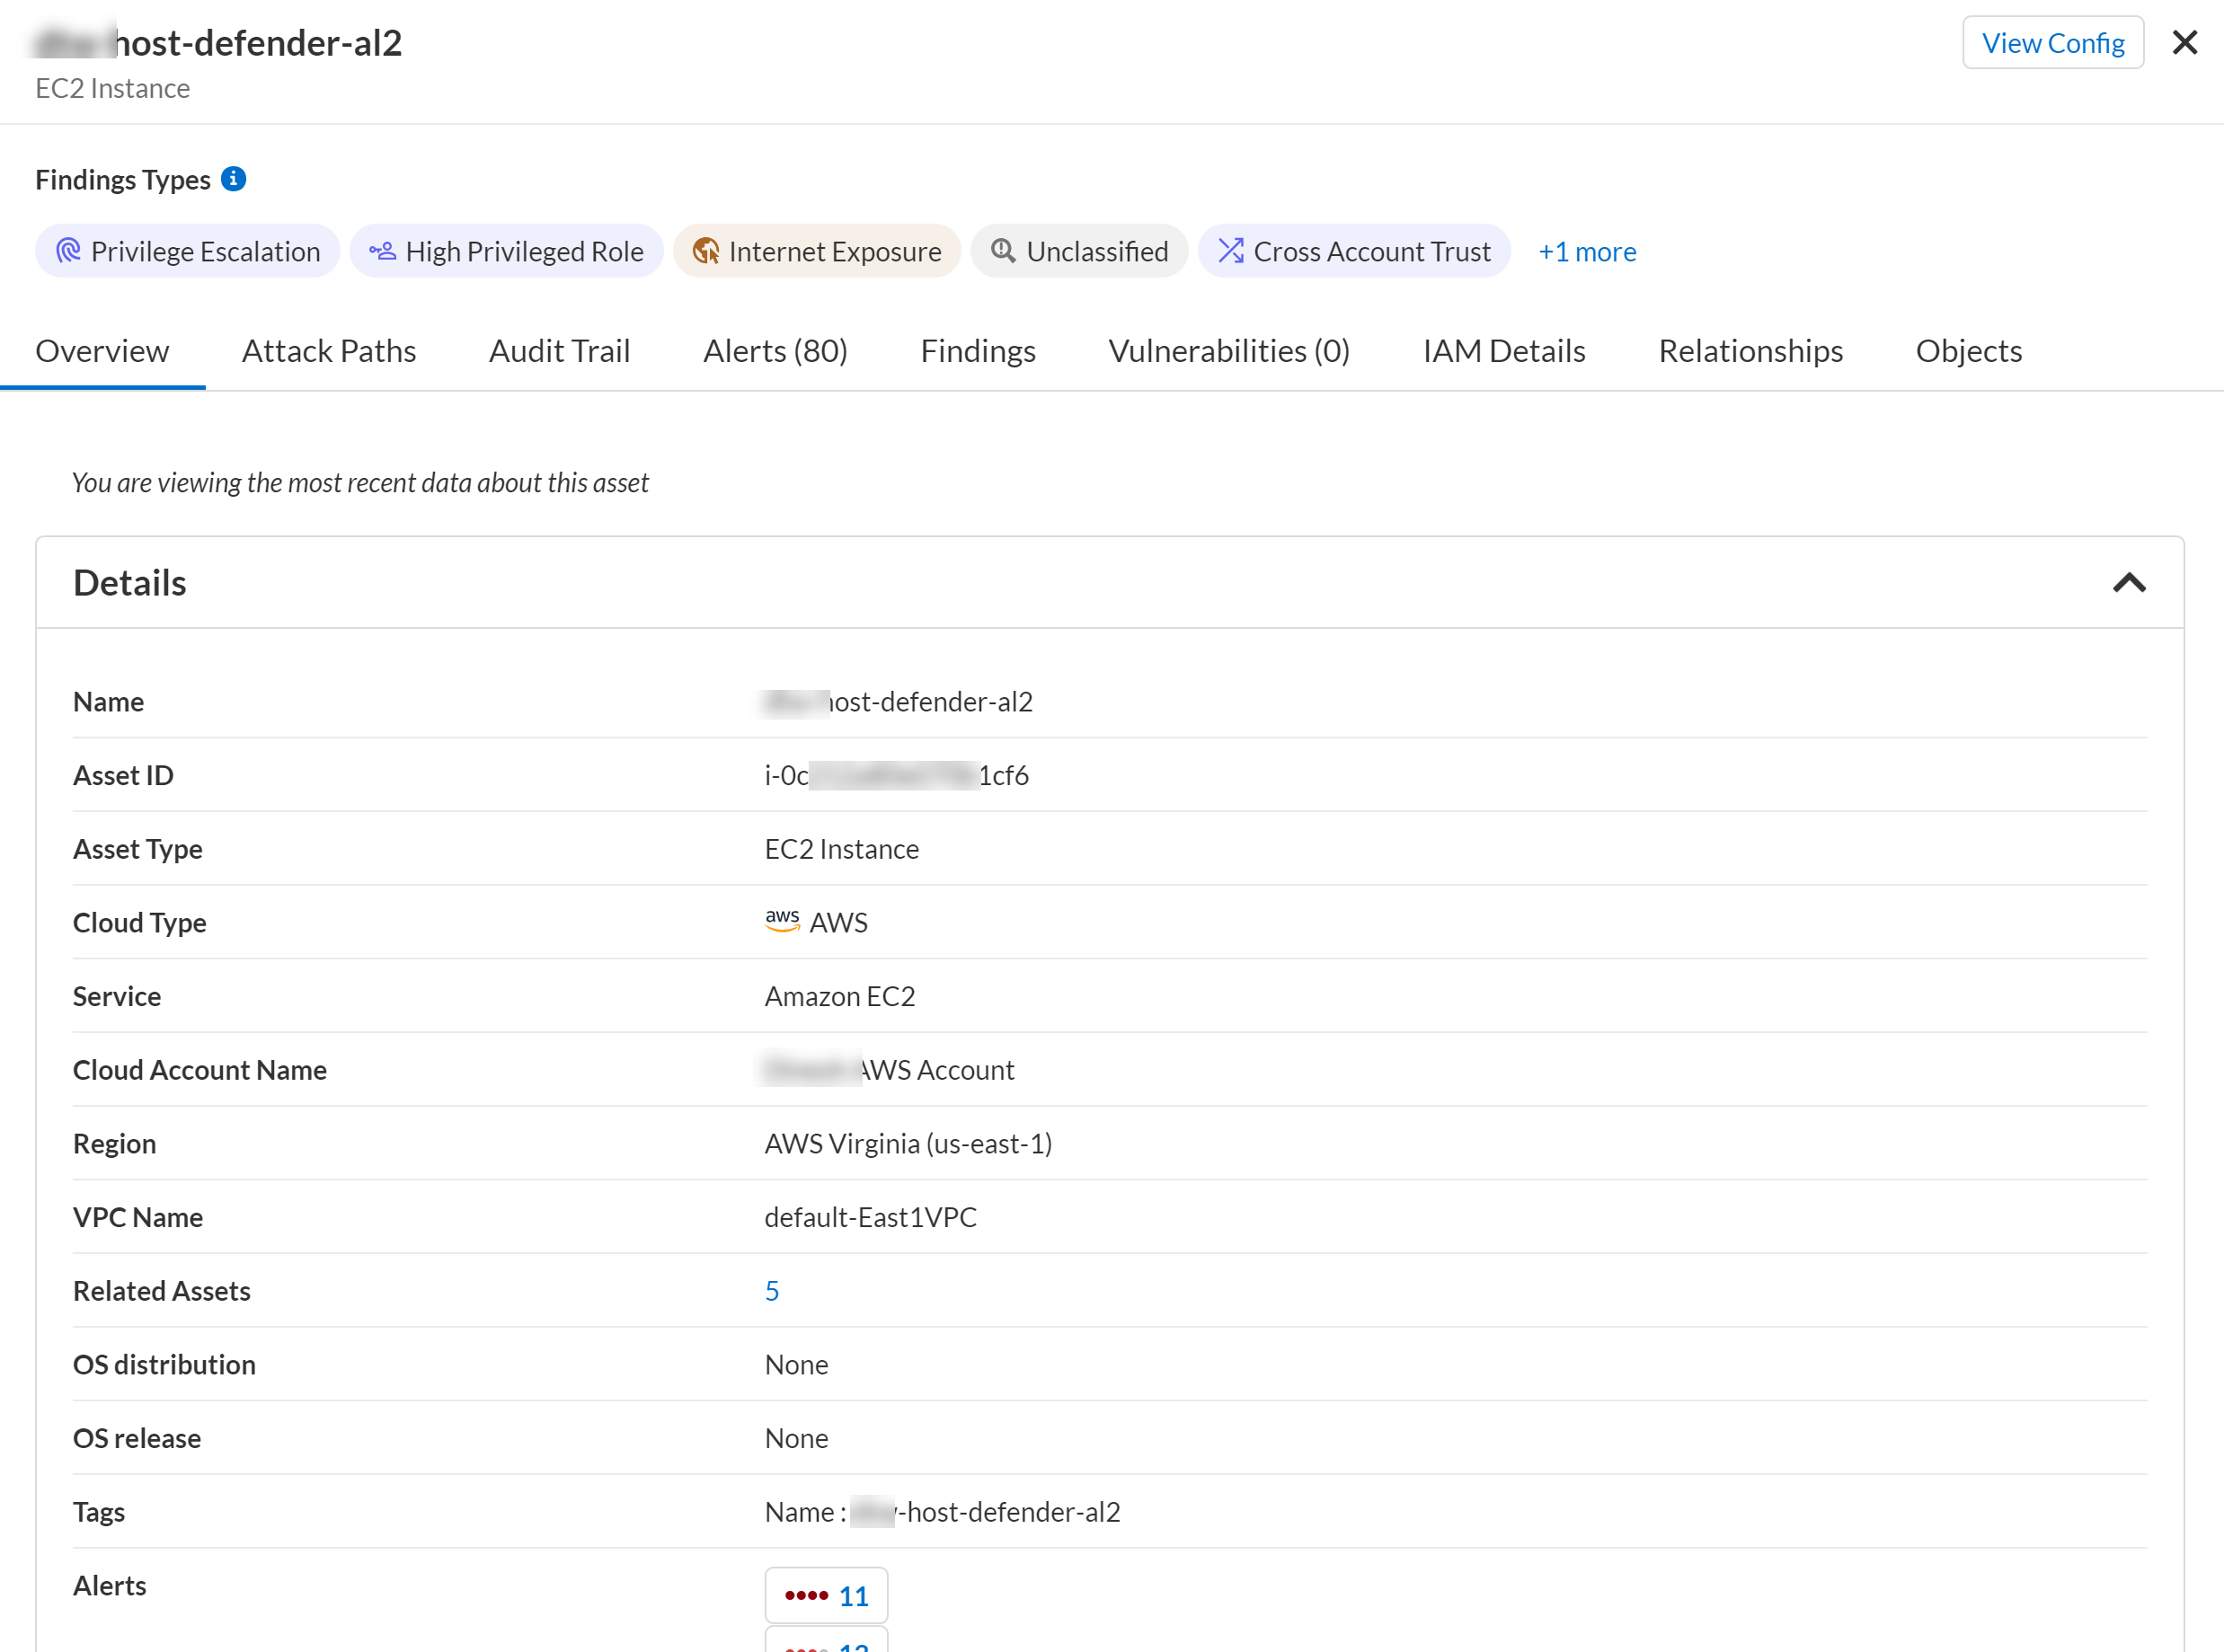Click the Privilege Escalation fingerprint icon
The width and height of the screenshot is (2224, 1652).
point(68,251)
